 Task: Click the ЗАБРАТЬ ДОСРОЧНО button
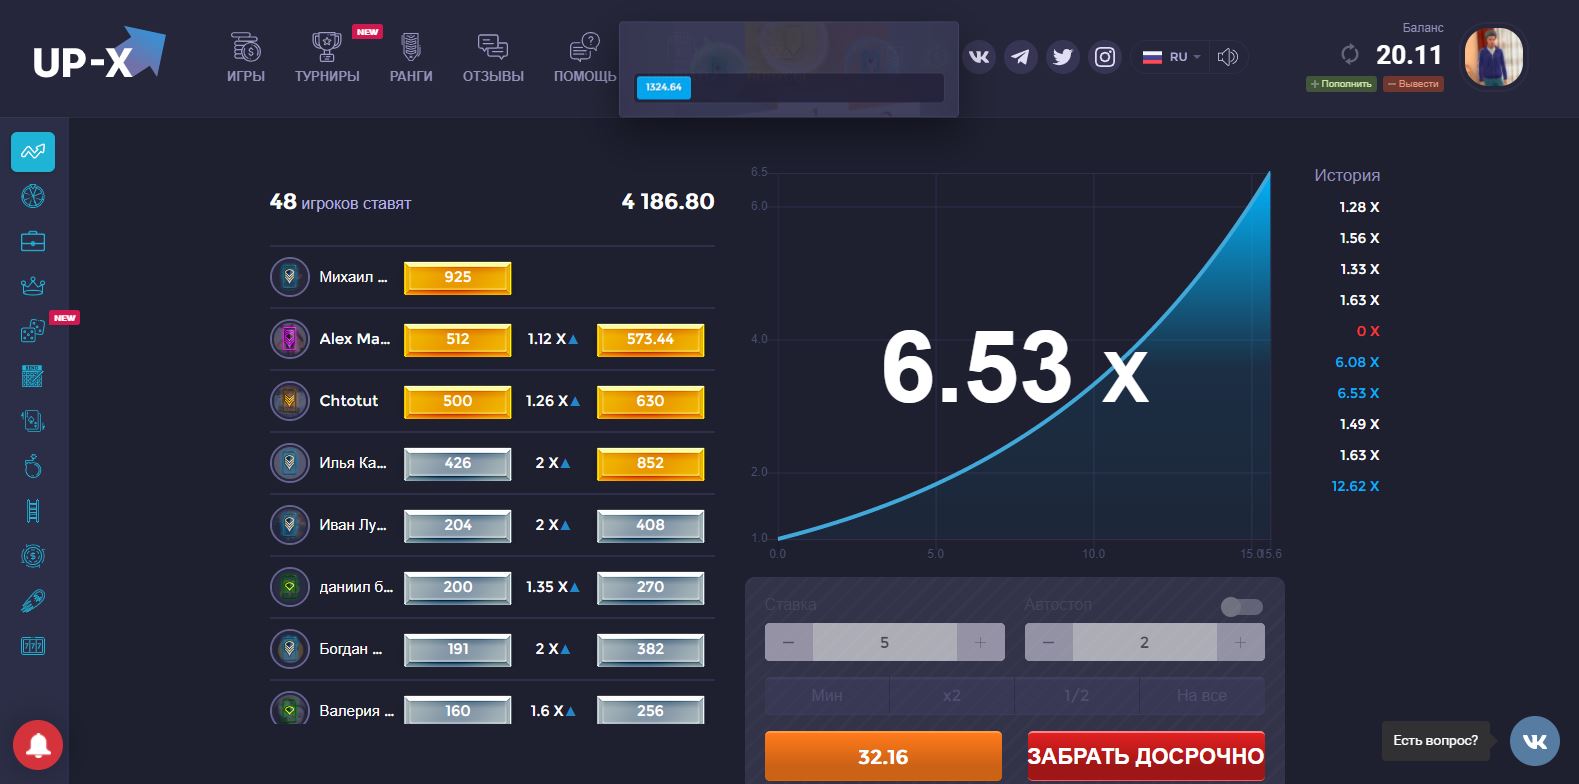coord(1145,756)
